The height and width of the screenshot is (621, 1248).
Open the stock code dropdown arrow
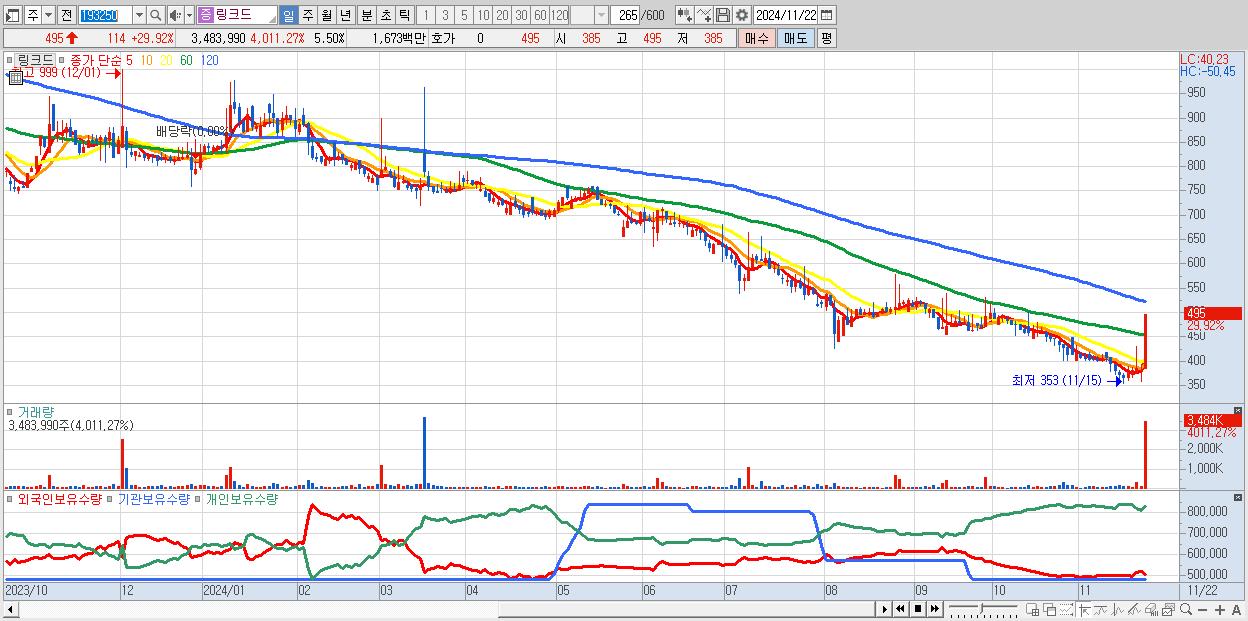click(139, 15)
